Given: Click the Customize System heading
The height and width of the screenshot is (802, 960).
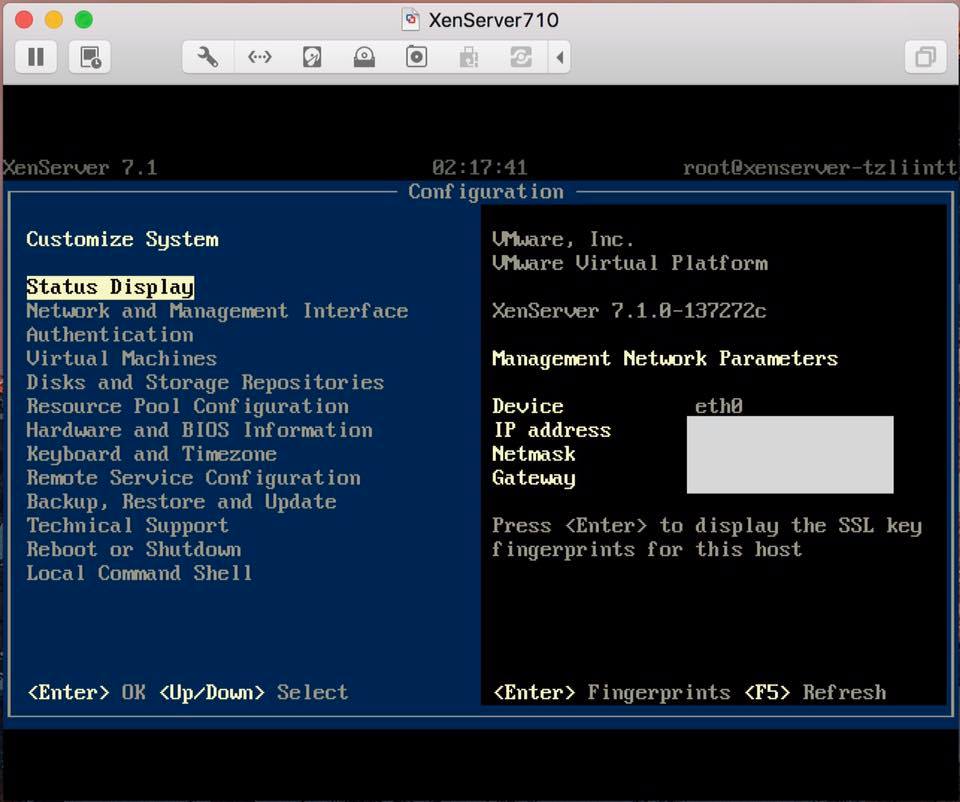Looking at the screenshot, I should 122,239.
